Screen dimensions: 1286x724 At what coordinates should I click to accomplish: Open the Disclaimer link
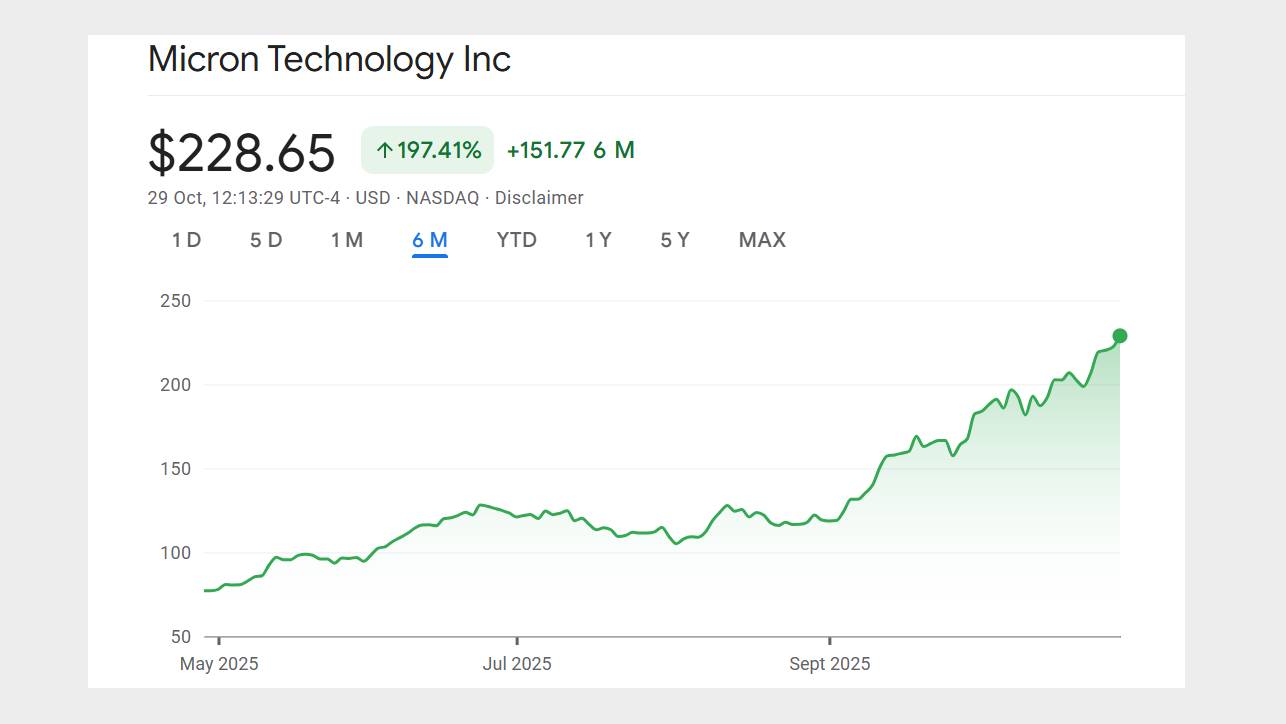pos(540,198)
